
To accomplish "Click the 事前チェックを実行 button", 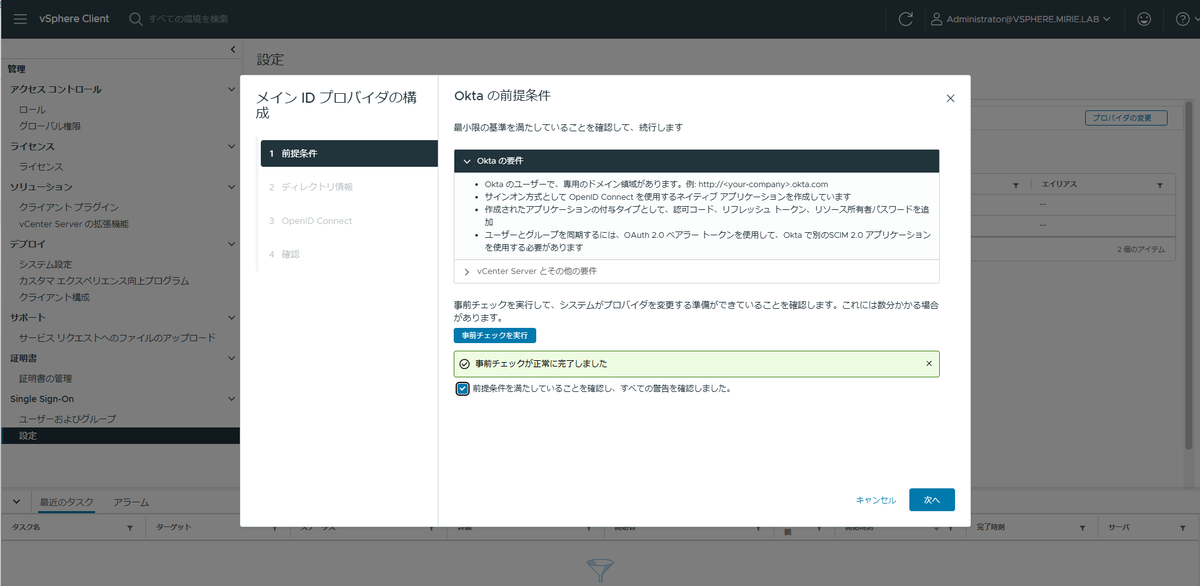I will tap(495, 335).
